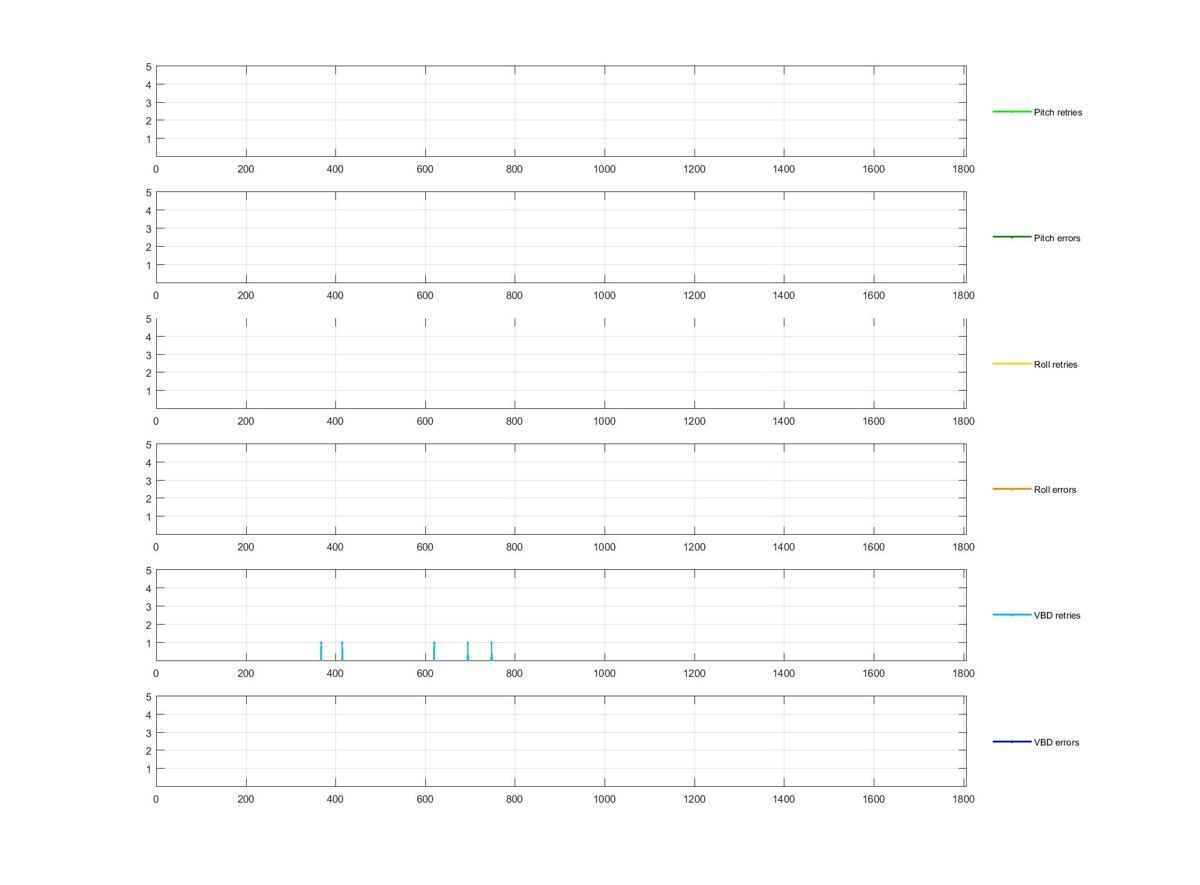Click the "Pitch retries" legend label
This screenshot has height=885, width=1200.
(x=1057, y=113)
